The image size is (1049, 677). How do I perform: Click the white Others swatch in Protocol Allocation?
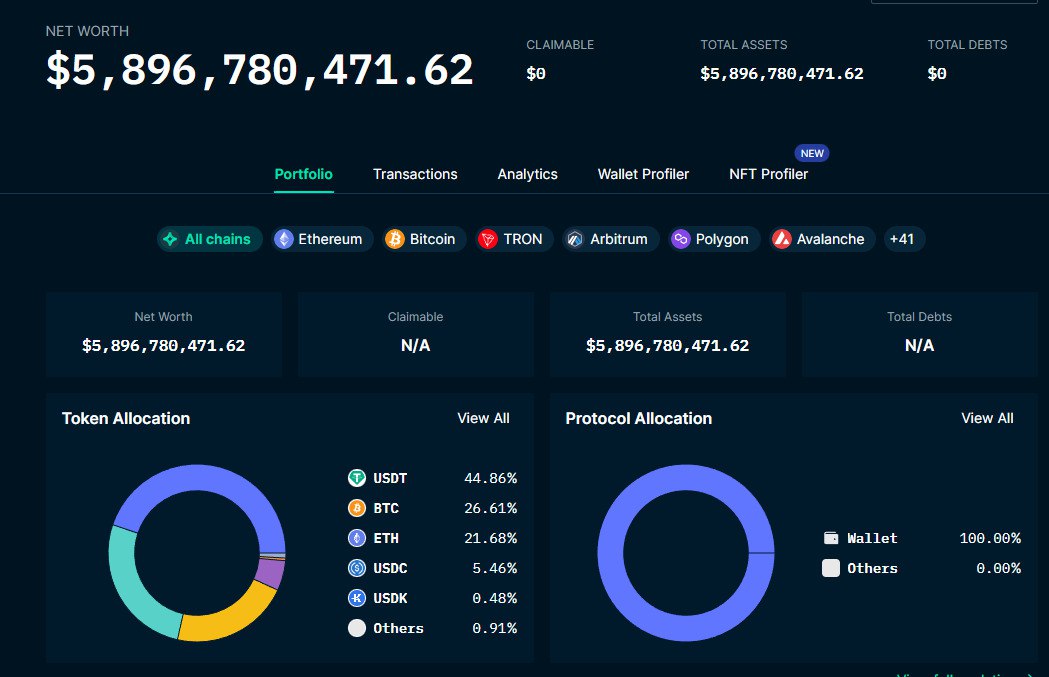coord(831,568)
